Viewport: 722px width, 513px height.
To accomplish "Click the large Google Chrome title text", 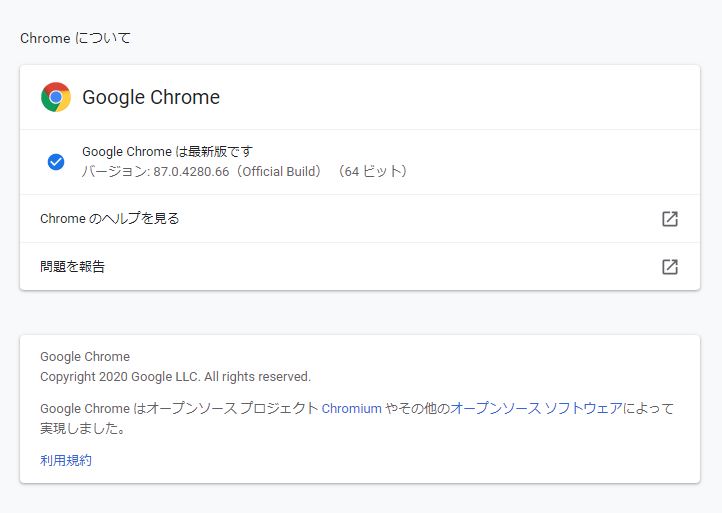I will coord(151,97).
